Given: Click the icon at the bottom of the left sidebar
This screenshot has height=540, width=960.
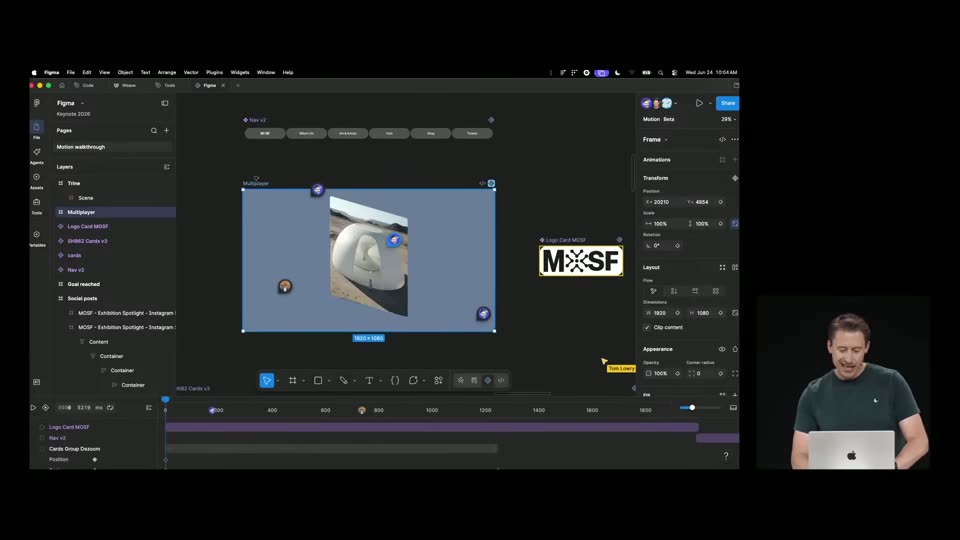Looking at the screenshot, I should pos(37,382).
